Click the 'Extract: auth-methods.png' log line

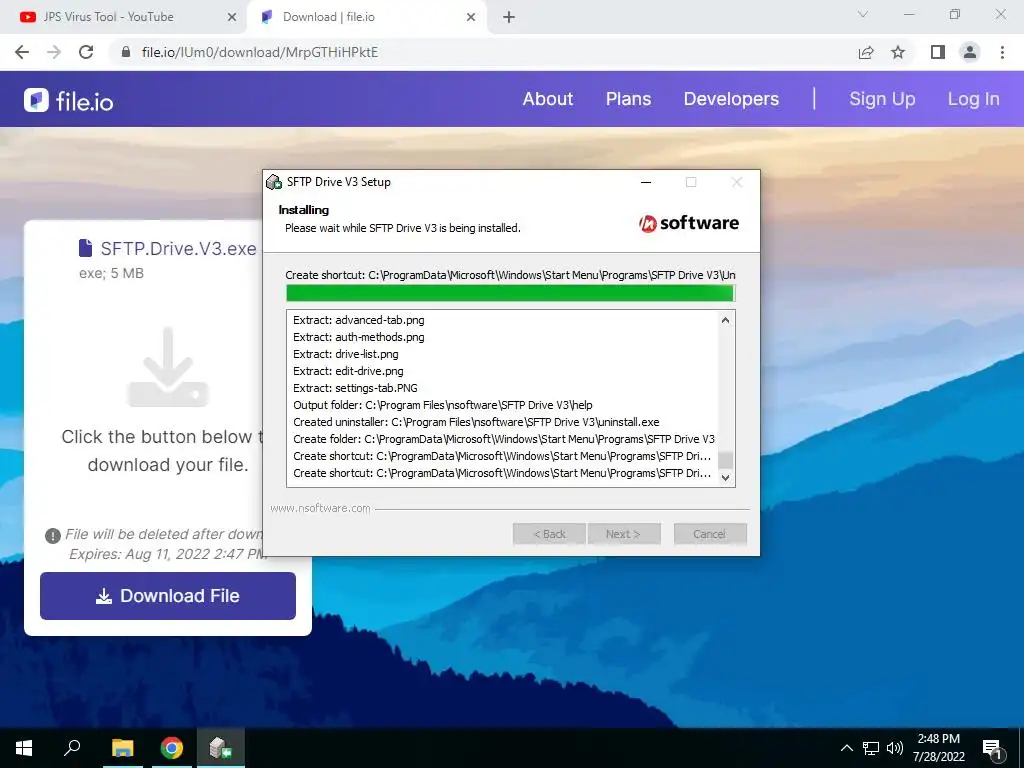pyautogui.click(x=359, y=337)
